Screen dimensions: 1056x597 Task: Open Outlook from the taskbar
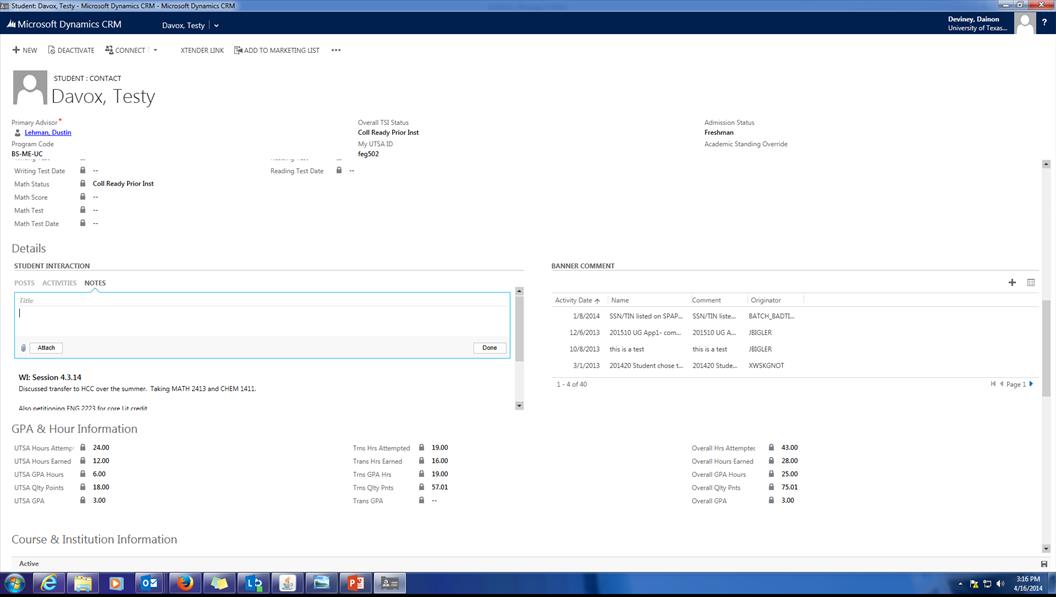pos(149,583)
